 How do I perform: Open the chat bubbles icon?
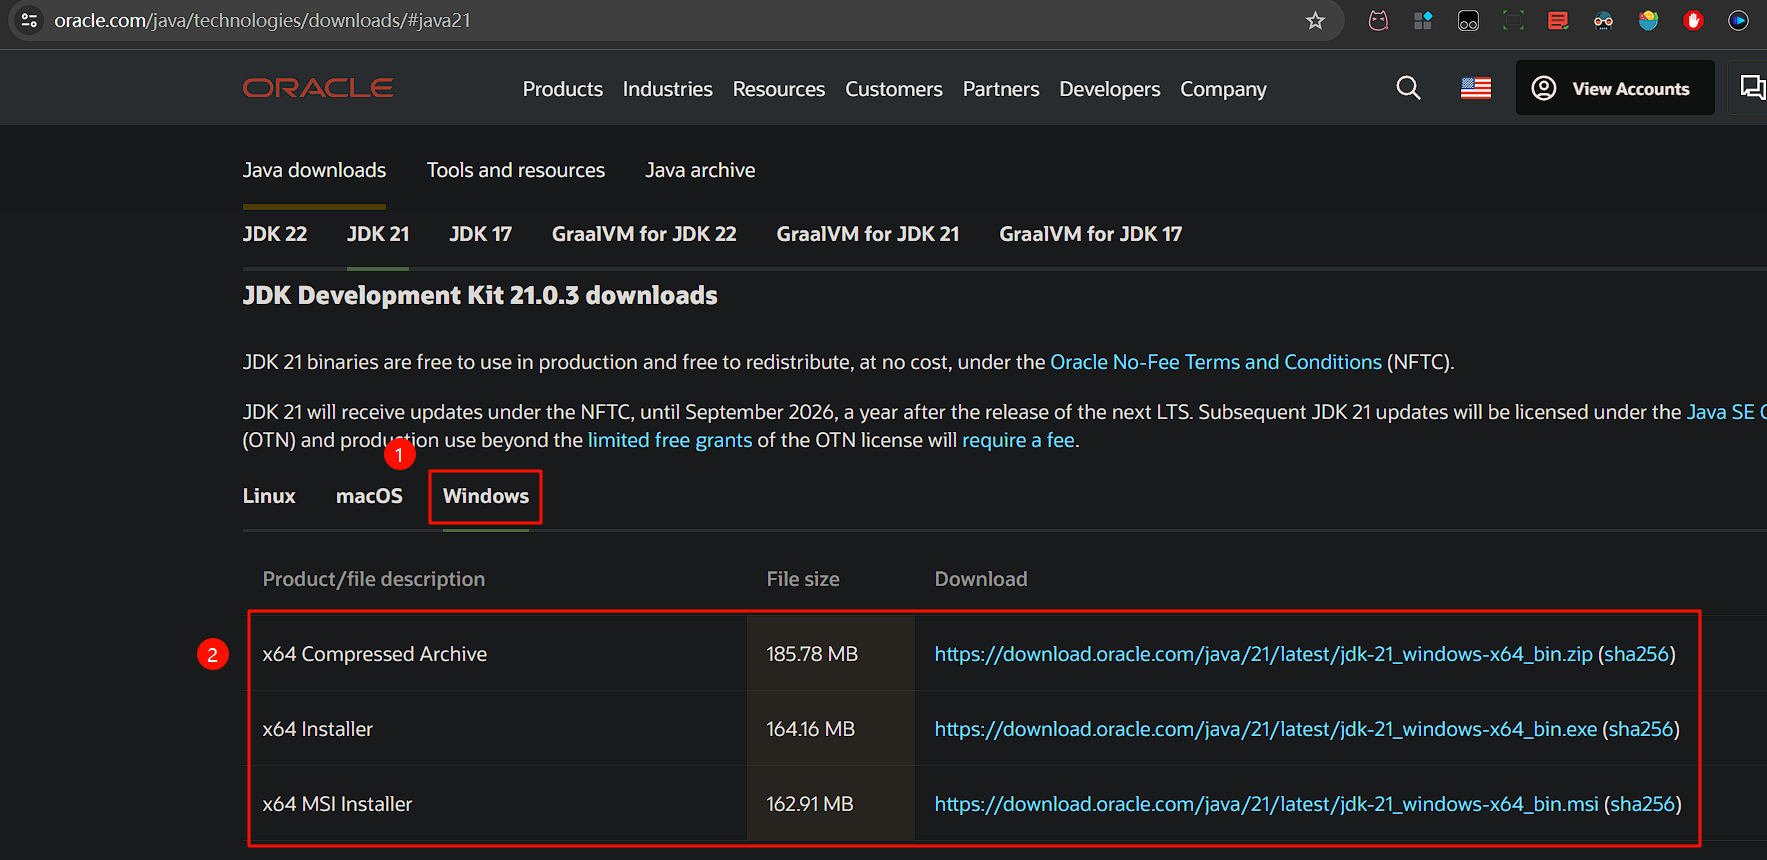coord(1751,88)
